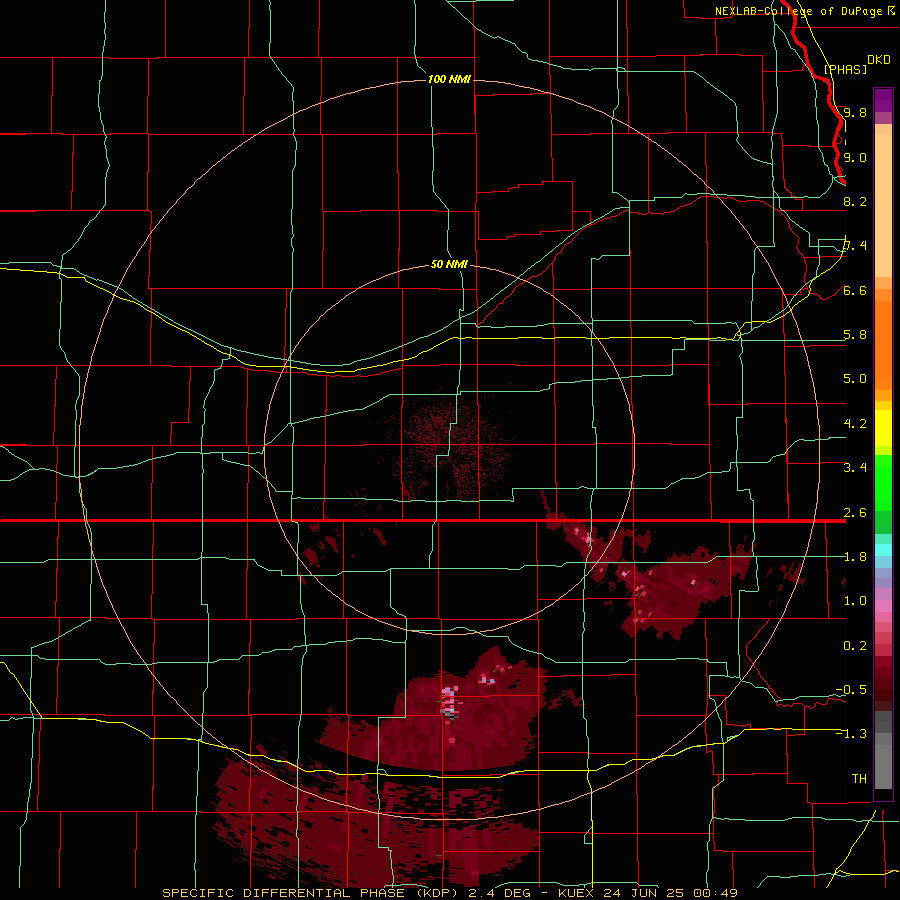
Task: Click the 8.2 value on the color scale
Action: click(855, 201)
